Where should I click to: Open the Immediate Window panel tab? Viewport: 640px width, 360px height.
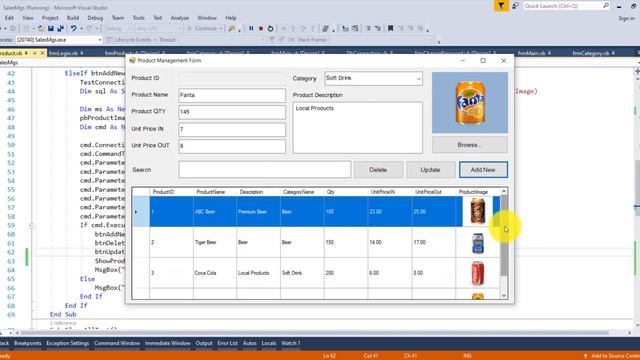point(167,343)
